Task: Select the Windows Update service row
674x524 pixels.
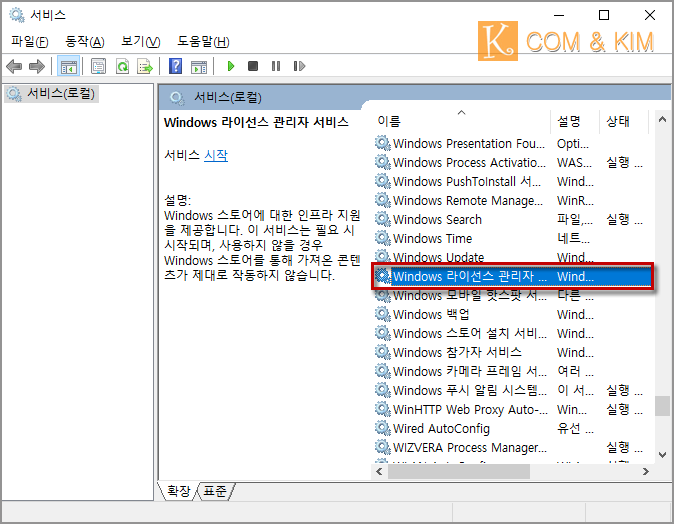Action: (x=512, y=257)
